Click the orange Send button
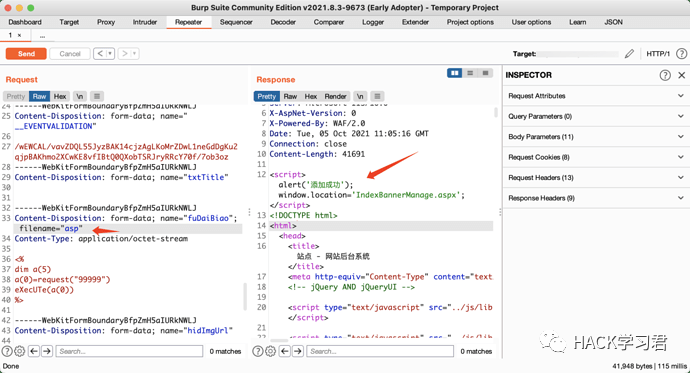 26,54
